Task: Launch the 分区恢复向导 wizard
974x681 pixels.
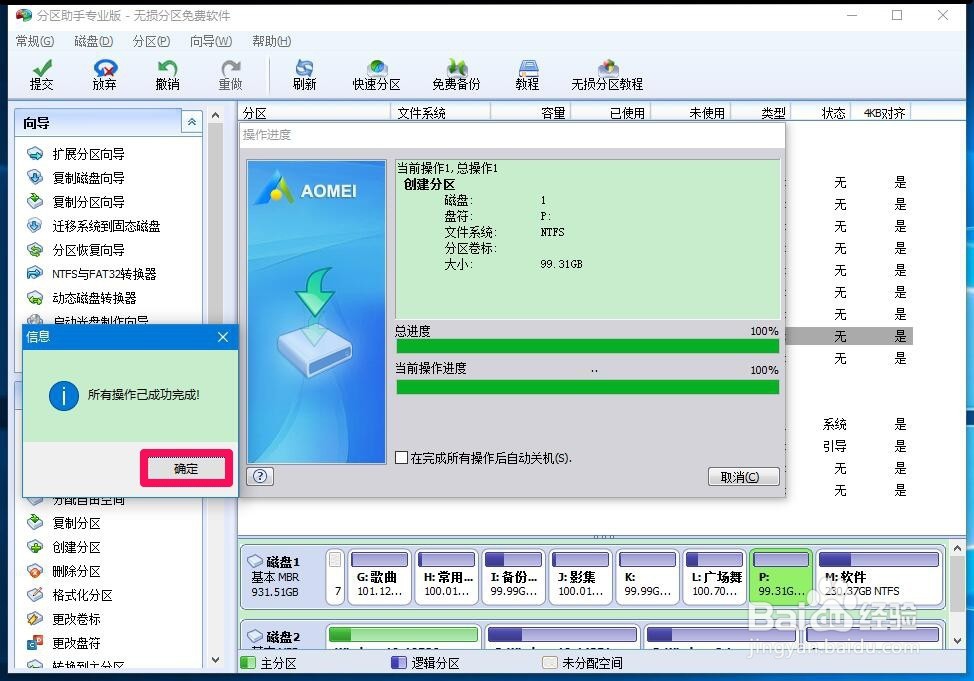Action: pos(76,250)
